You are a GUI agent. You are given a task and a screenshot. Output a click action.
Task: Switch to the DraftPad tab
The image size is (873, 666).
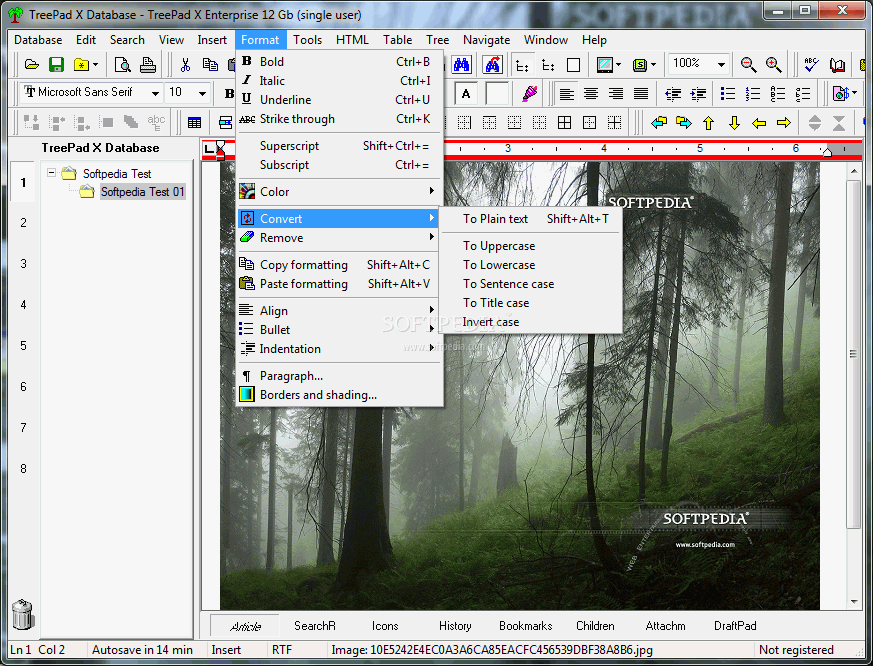coord(735,626)
